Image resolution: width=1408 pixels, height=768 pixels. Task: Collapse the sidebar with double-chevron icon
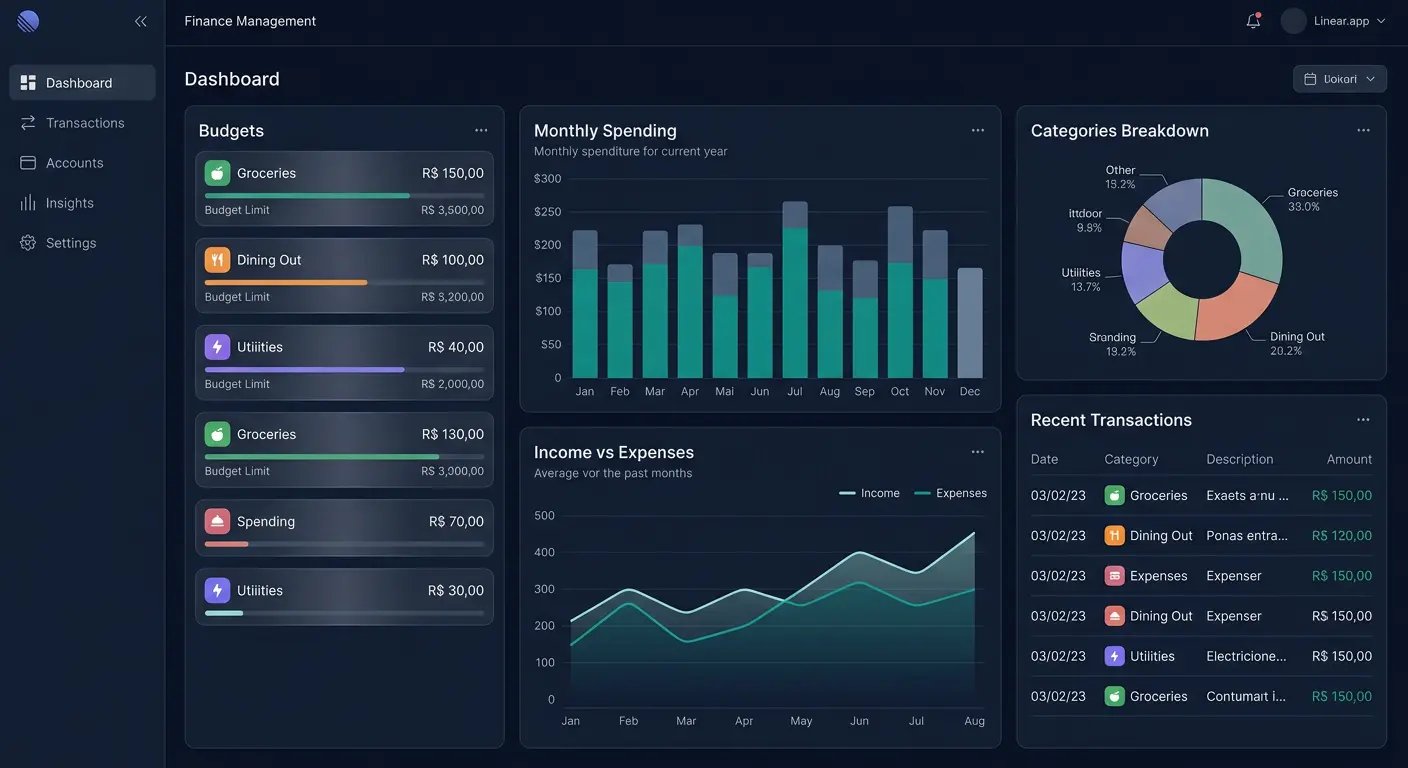pos(141,21)
